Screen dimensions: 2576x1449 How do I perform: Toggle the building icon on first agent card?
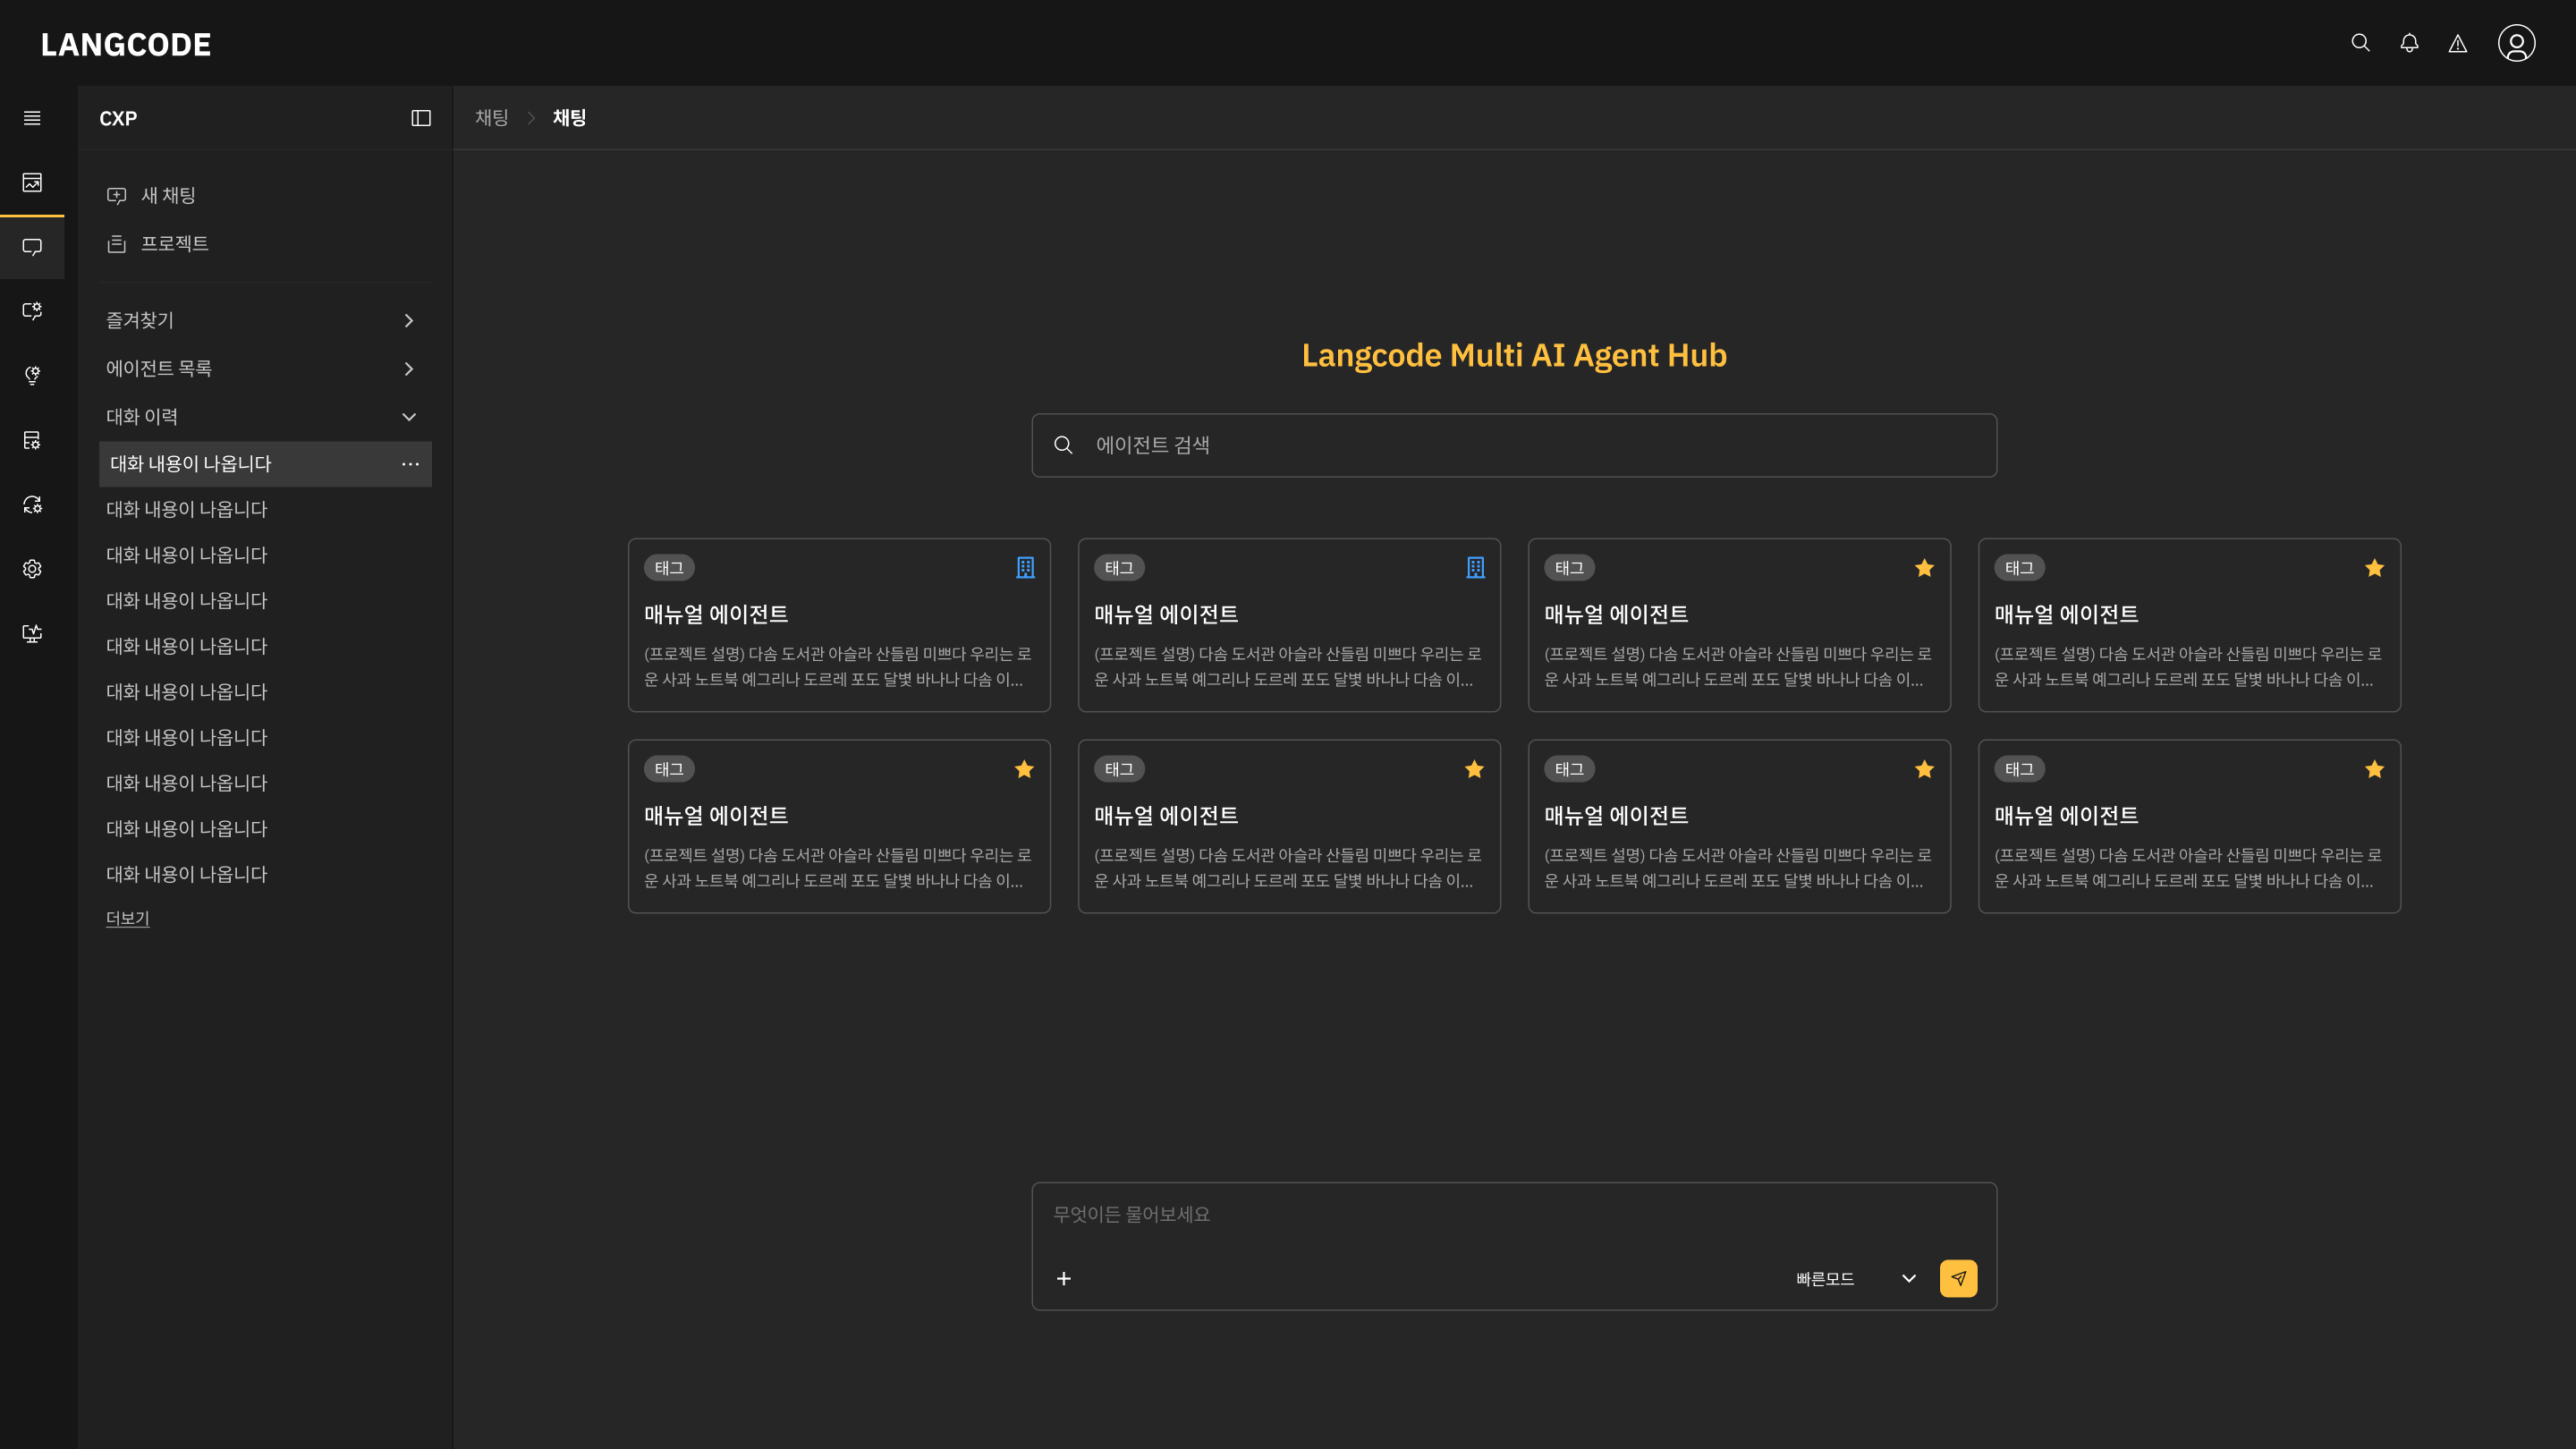[1025, 568]
